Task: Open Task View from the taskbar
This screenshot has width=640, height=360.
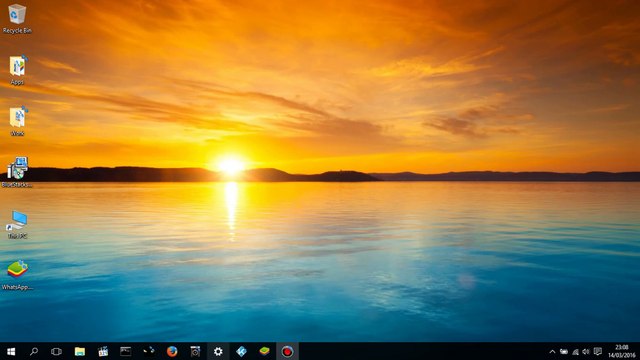Action: click(56, 351)
